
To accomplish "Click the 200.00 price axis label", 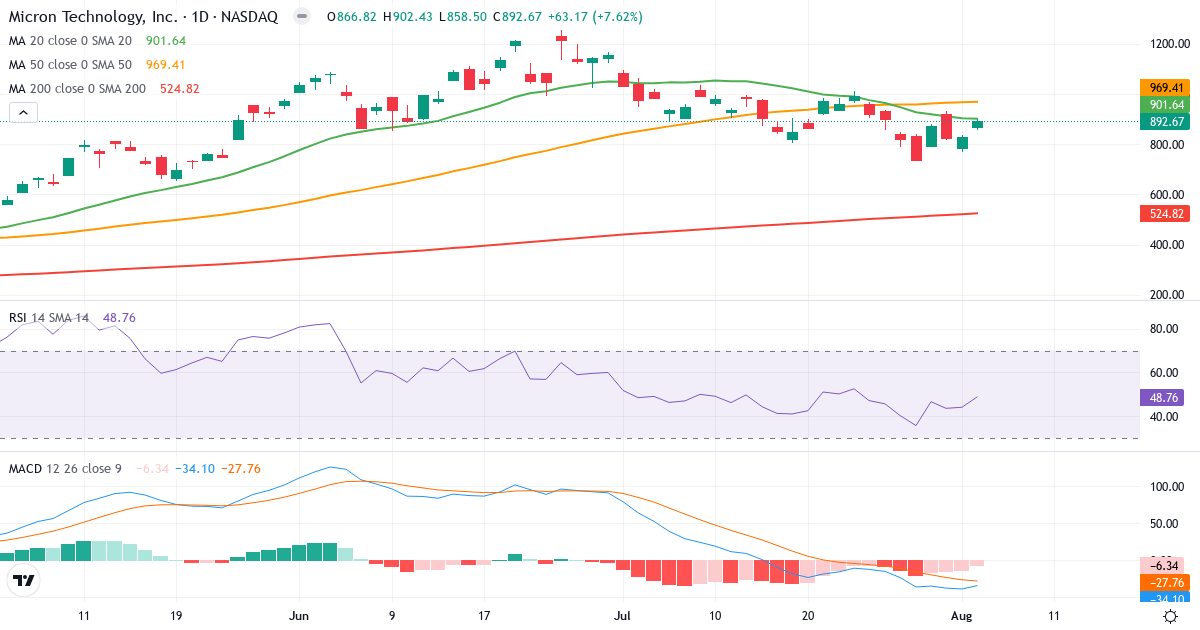I will 1169,294.
